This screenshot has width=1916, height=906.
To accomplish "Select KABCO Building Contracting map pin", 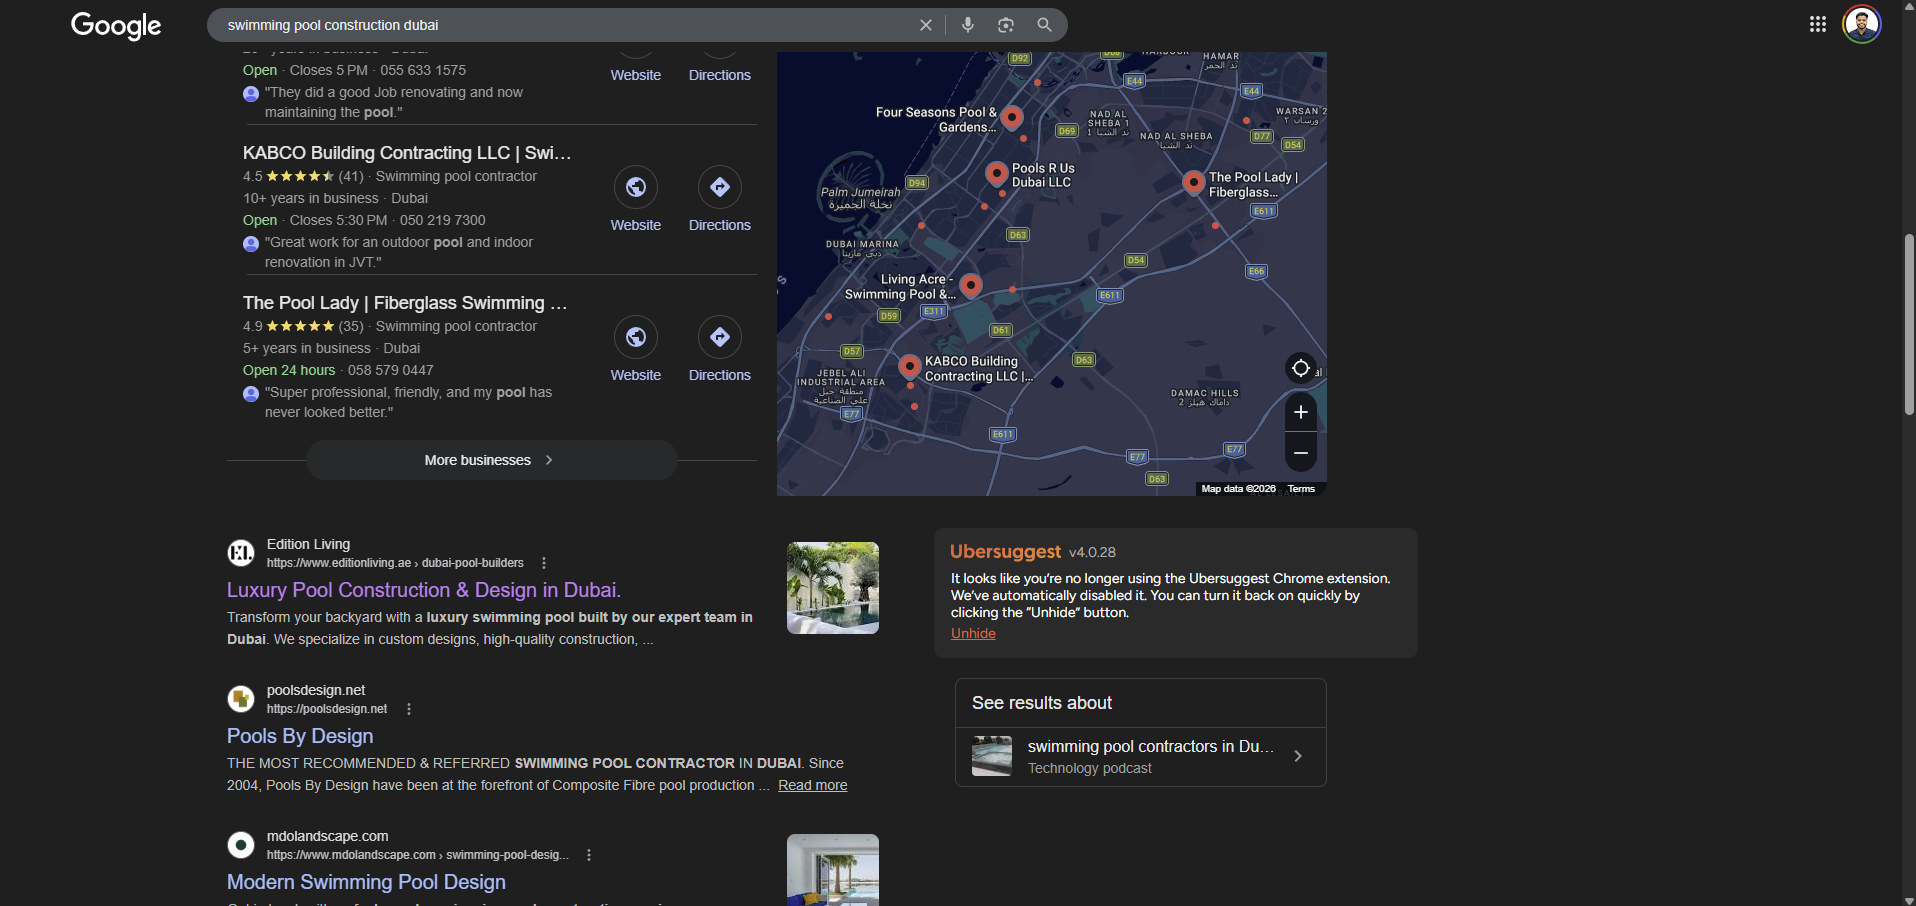I will [909, 367].
